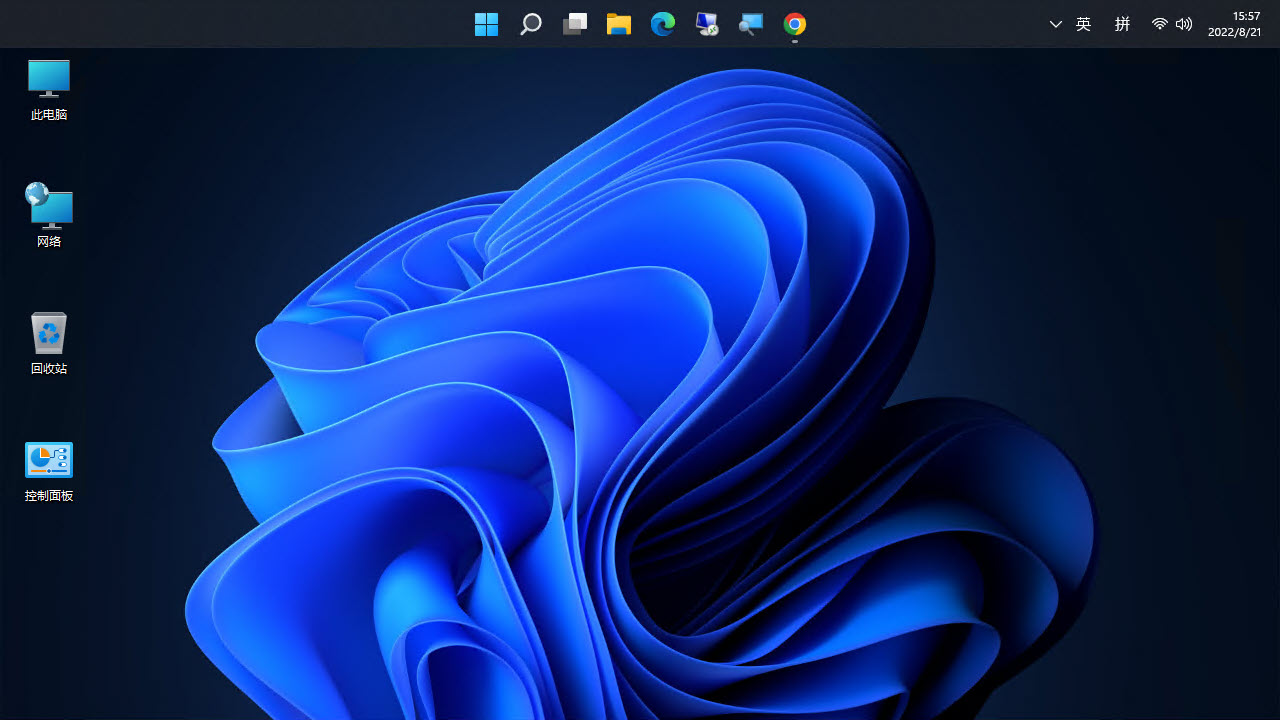Open the taskbar search magnifier

(531, 24)
